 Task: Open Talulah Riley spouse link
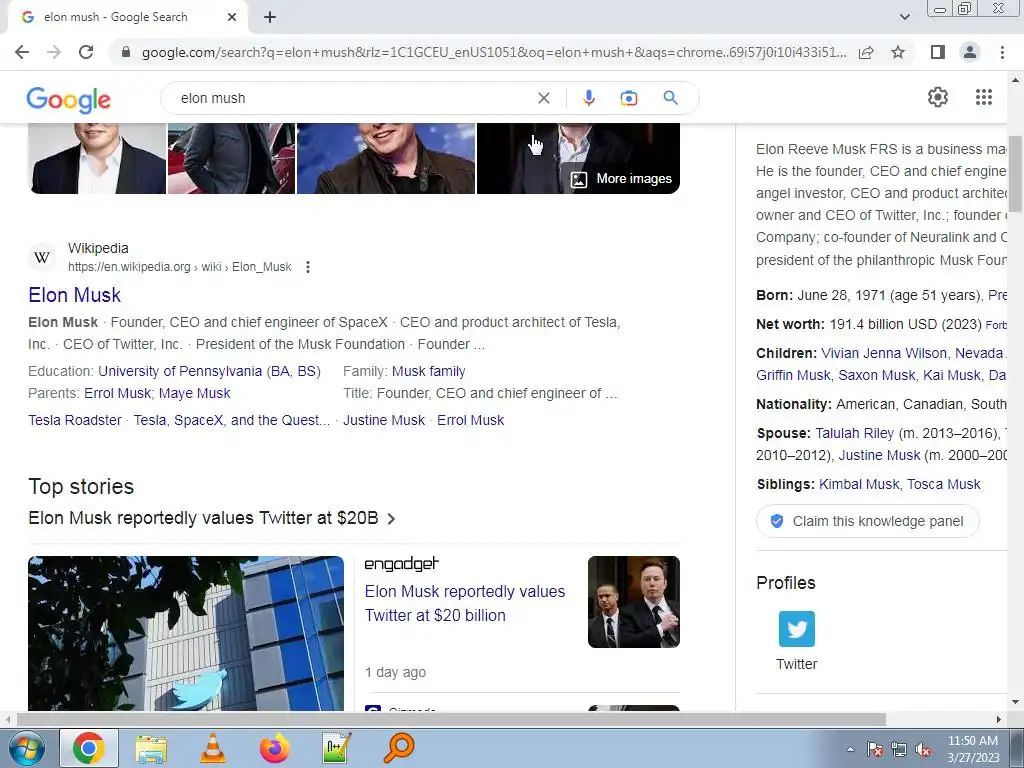(x=854, y=434)
